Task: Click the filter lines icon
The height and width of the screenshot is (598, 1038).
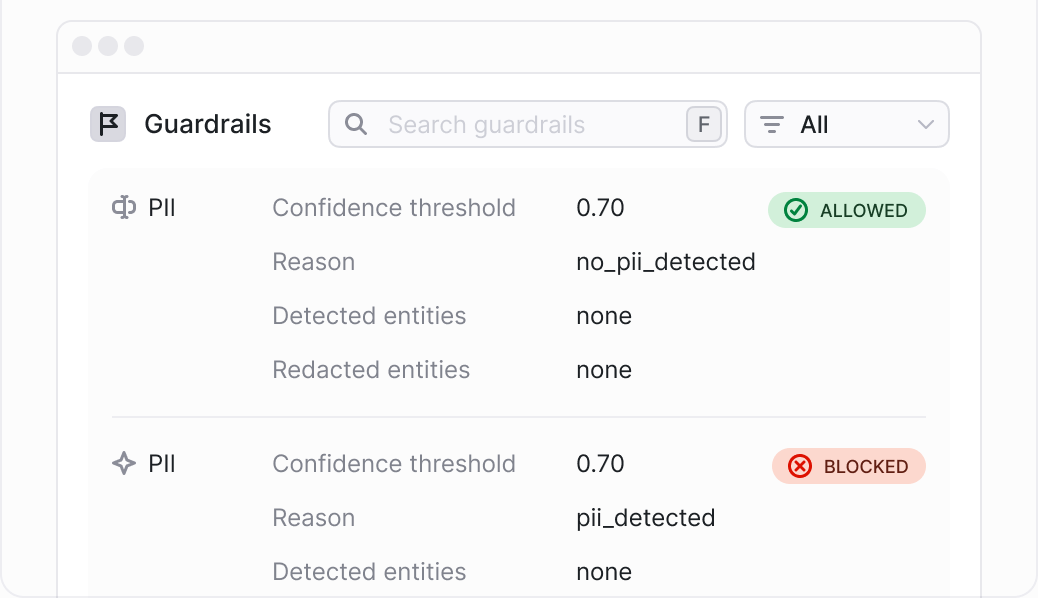Action: click(771, 125)
